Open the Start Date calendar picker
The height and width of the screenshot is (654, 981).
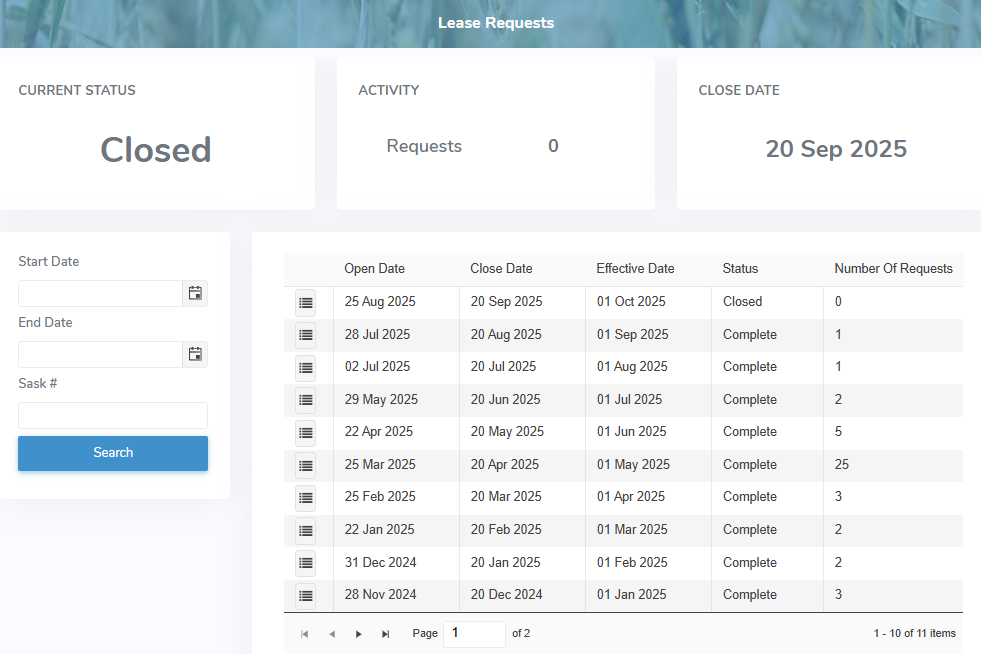[x=195, y=293]
